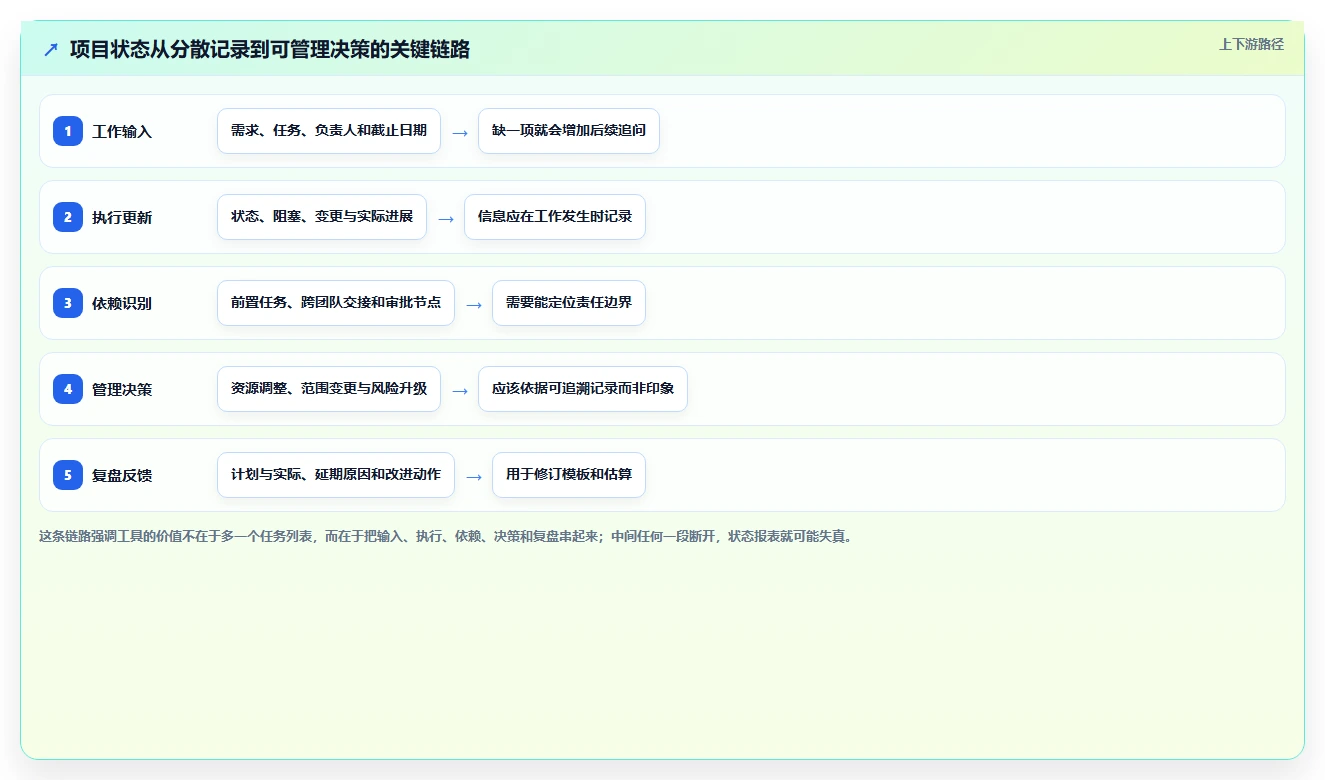Image resolution: width=1325 pixels, height=780 pixels.
Task: Click the 复盘反馈 step label
Action: (122, 475)
